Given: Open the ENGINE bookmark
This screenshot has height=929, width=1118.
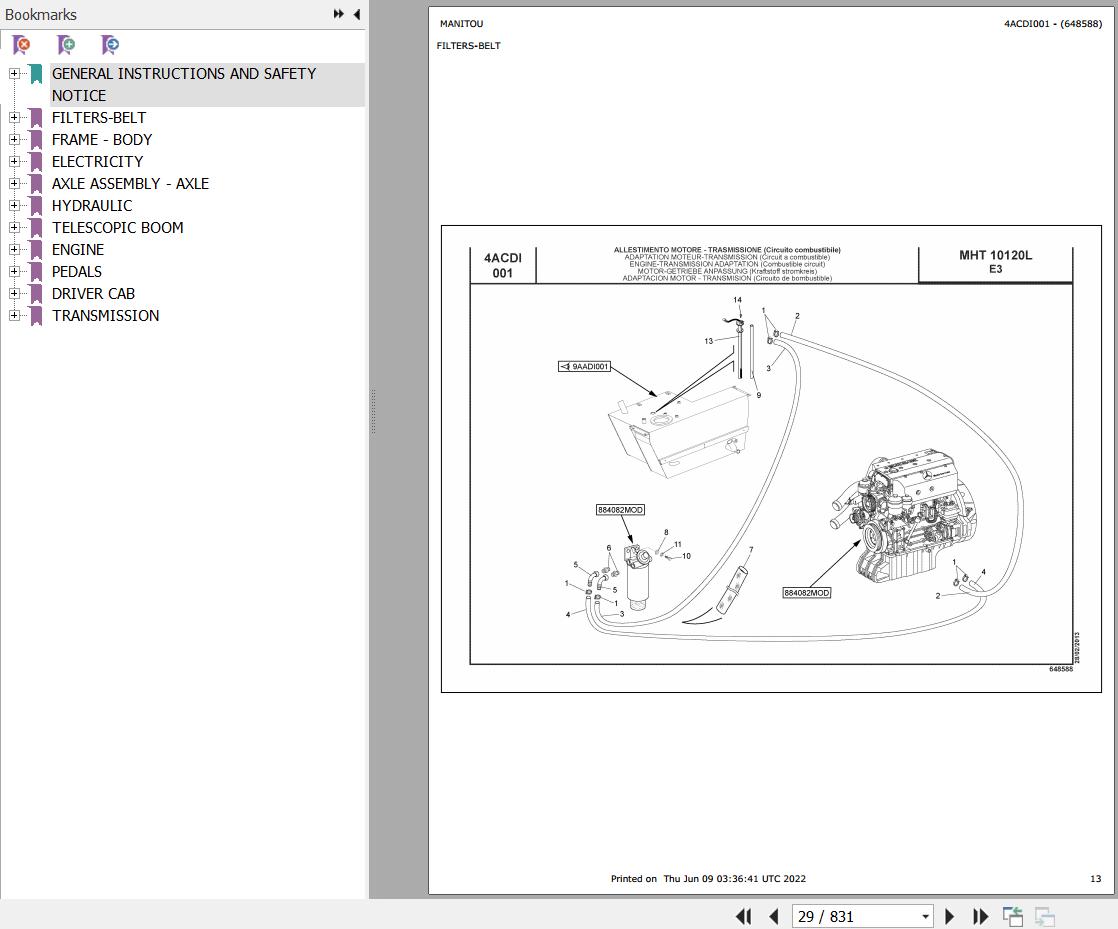Looking at the screenshot, I should tap(78, 250).
